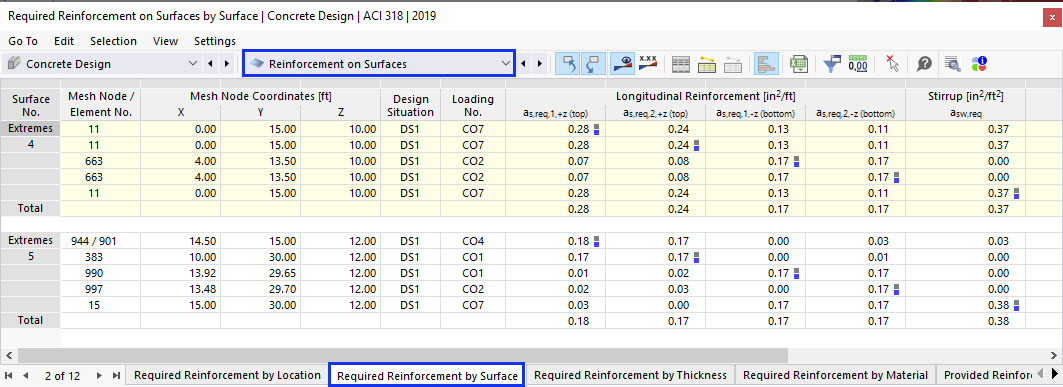Open the View menu
The width and height of the screenshot is (1063, 387).
[x=165, y=41]
